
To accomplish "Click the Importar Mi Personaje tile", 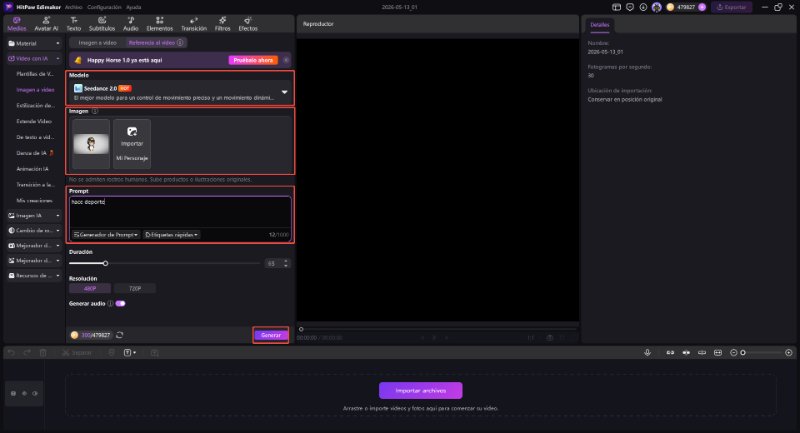I will coord(132,143).
